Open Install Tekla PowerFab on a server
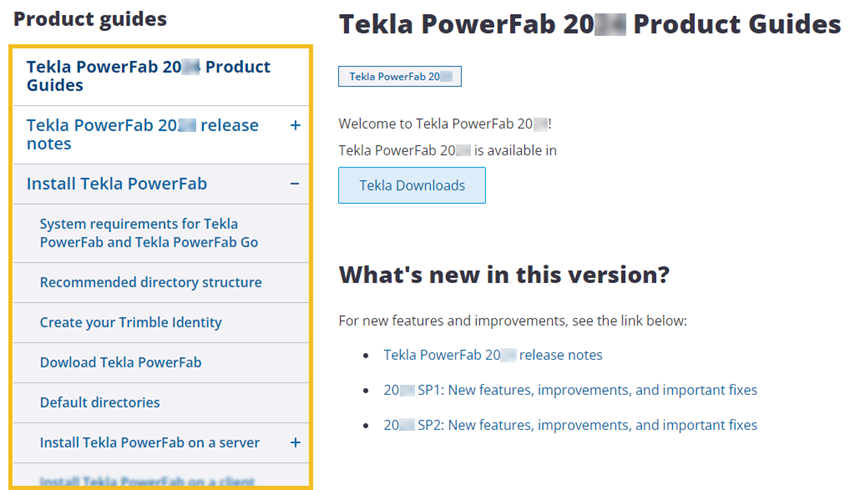850x490 pixels. [x=150, y=442]
